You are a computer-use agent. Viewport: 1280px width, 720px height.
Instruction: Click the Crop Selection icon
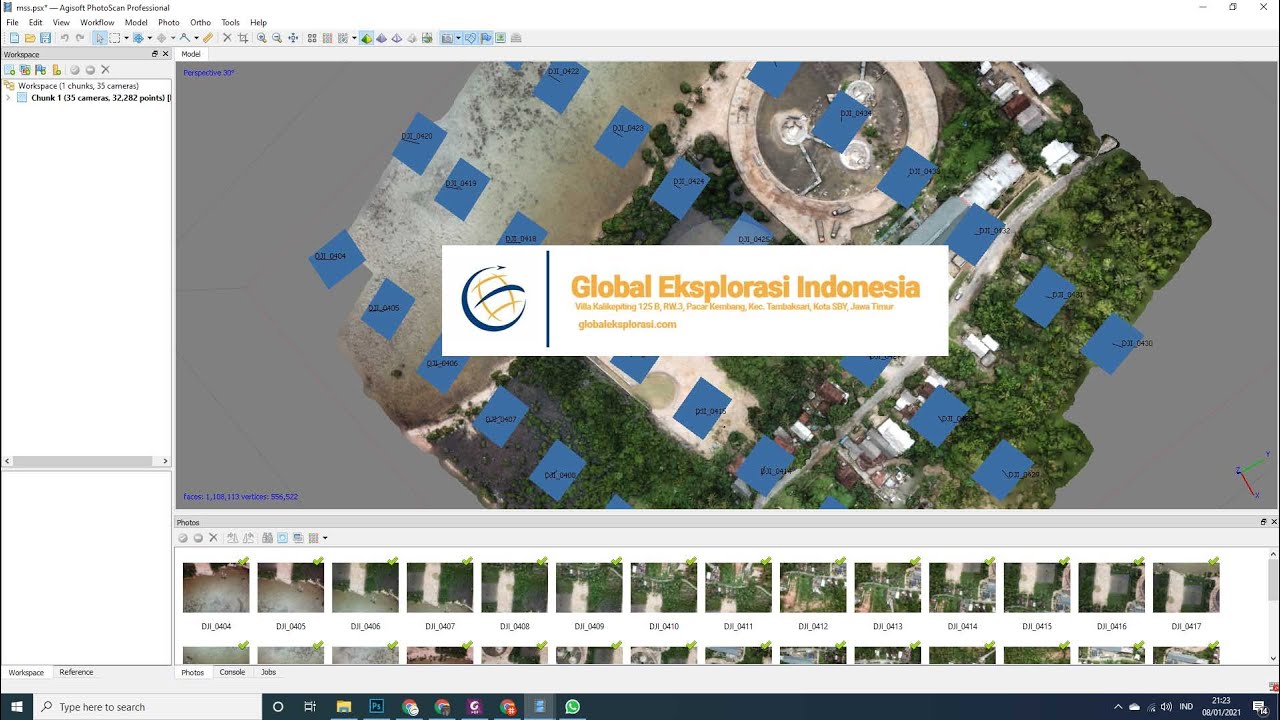pyautogui.click(x=243, y=38)
